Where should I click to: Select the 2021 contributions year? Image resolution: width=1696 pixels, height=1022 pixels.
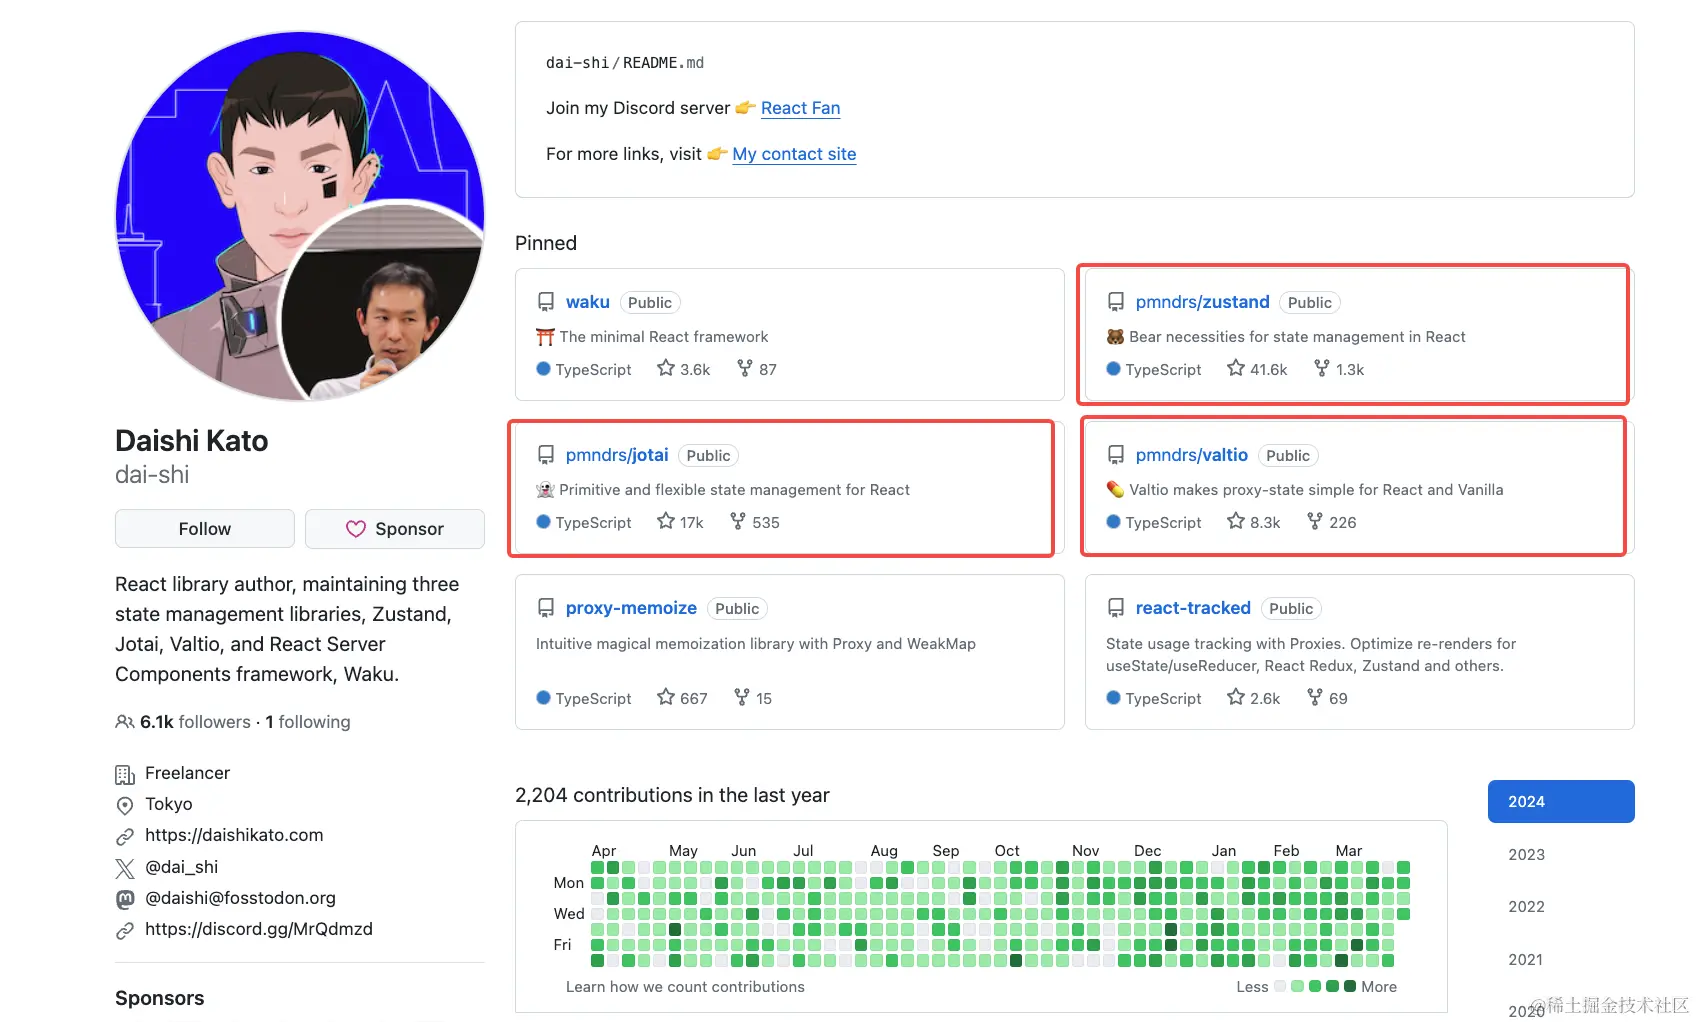(x=1526, y=960)
